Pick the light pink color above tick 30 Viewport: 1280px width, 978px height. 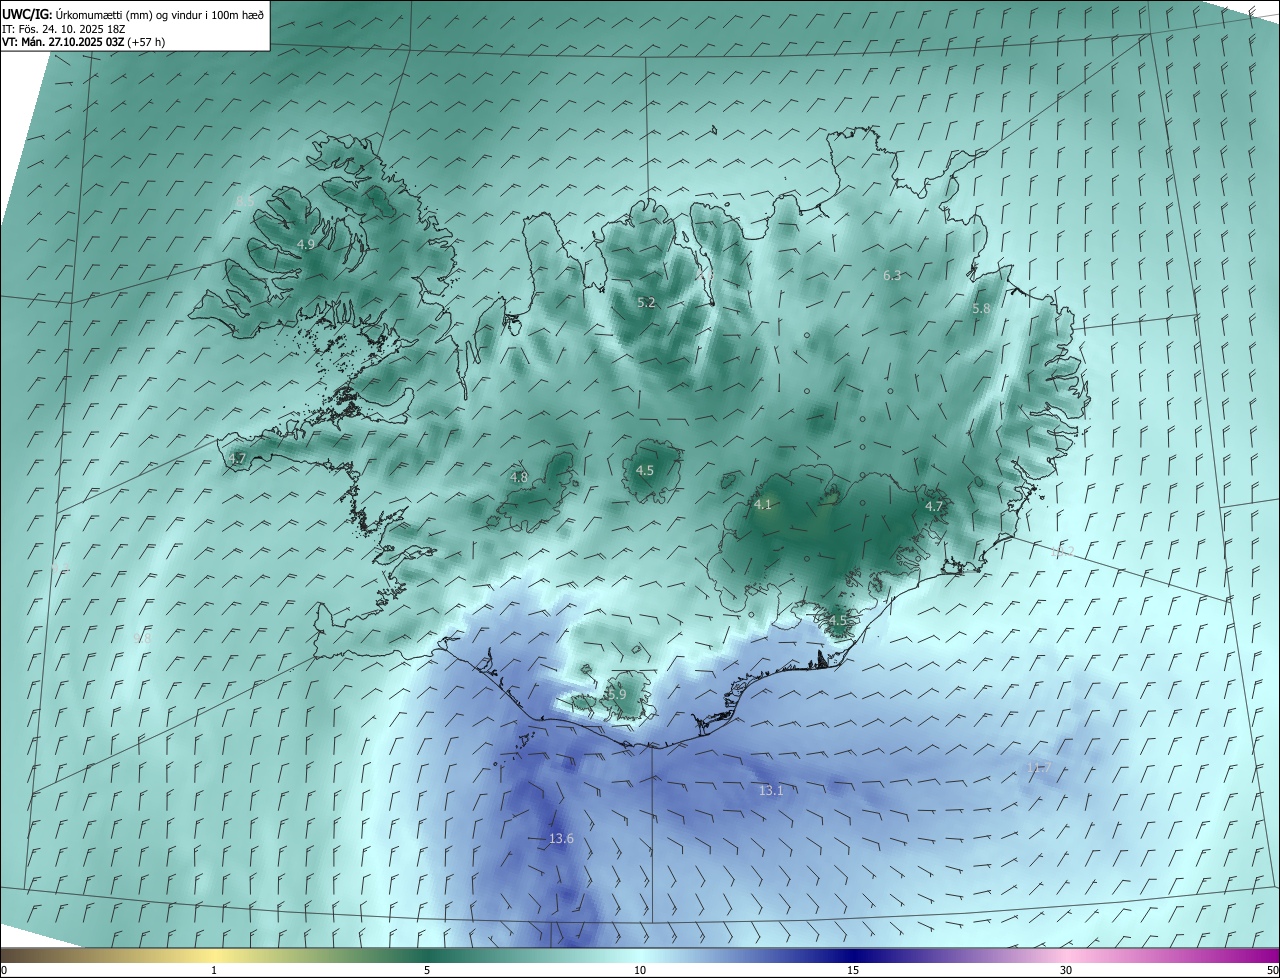1066,955
